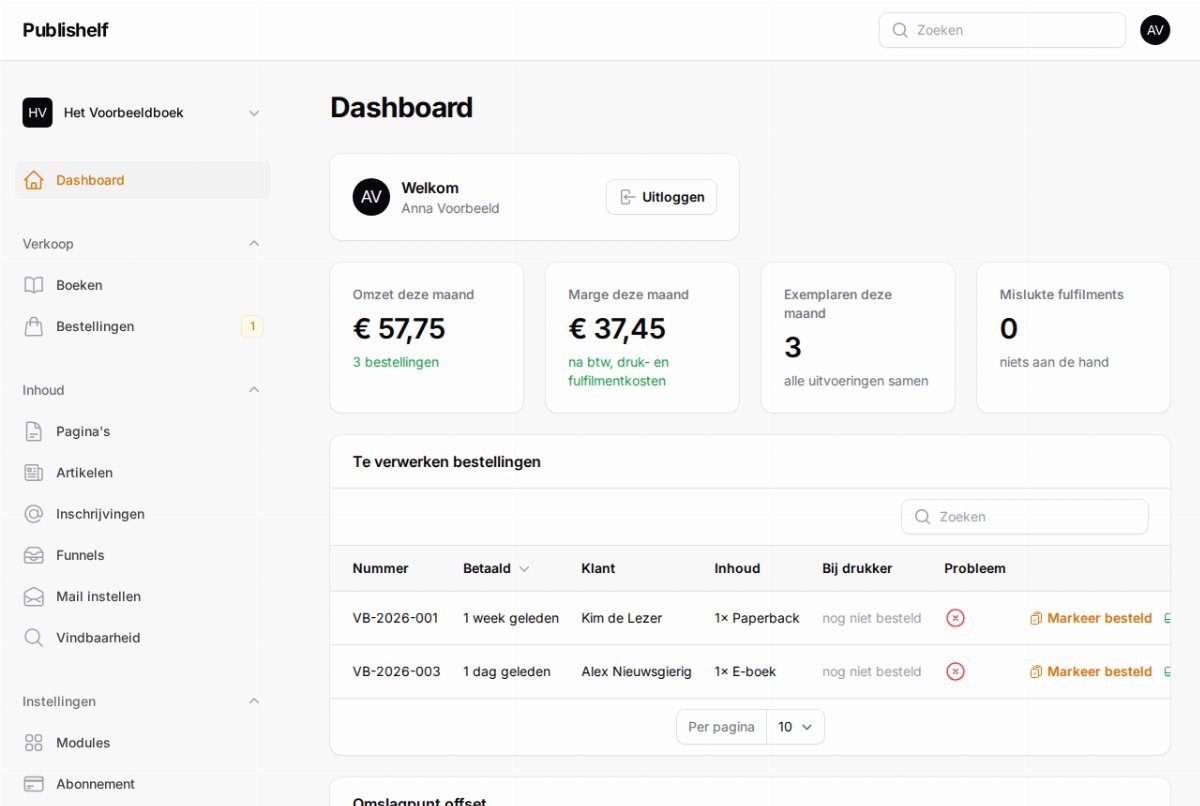Click 1× E-boek cell
1200x806 pixels.
[745, 671]
